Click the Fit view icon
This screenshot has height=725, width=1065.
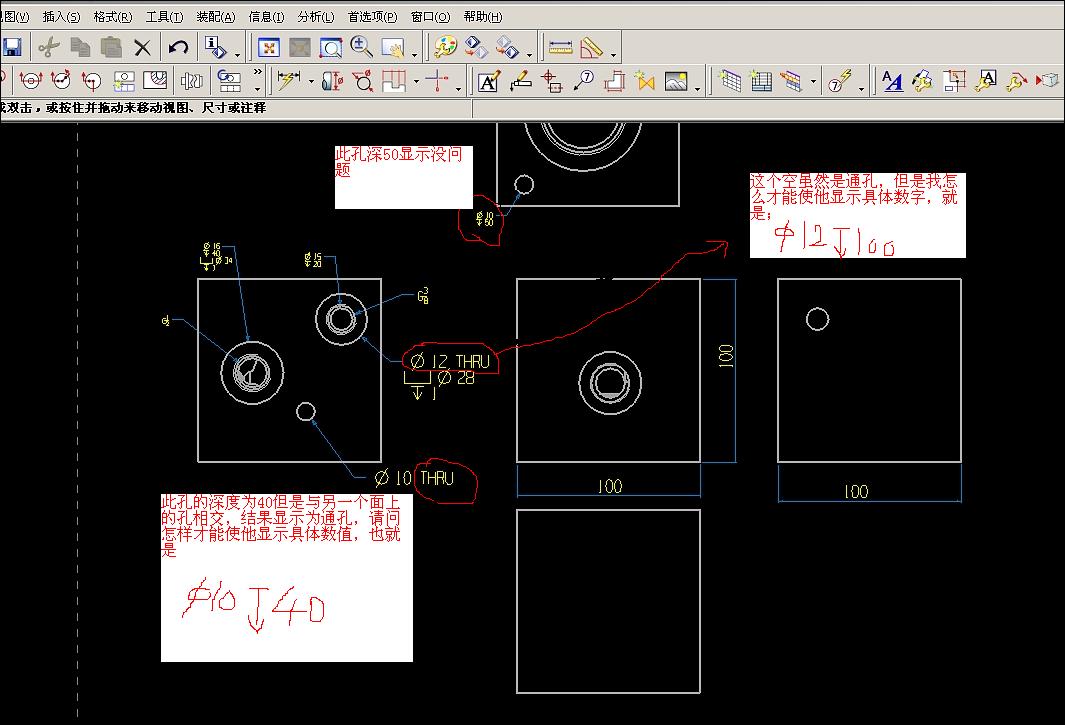(x=269, y=48)
